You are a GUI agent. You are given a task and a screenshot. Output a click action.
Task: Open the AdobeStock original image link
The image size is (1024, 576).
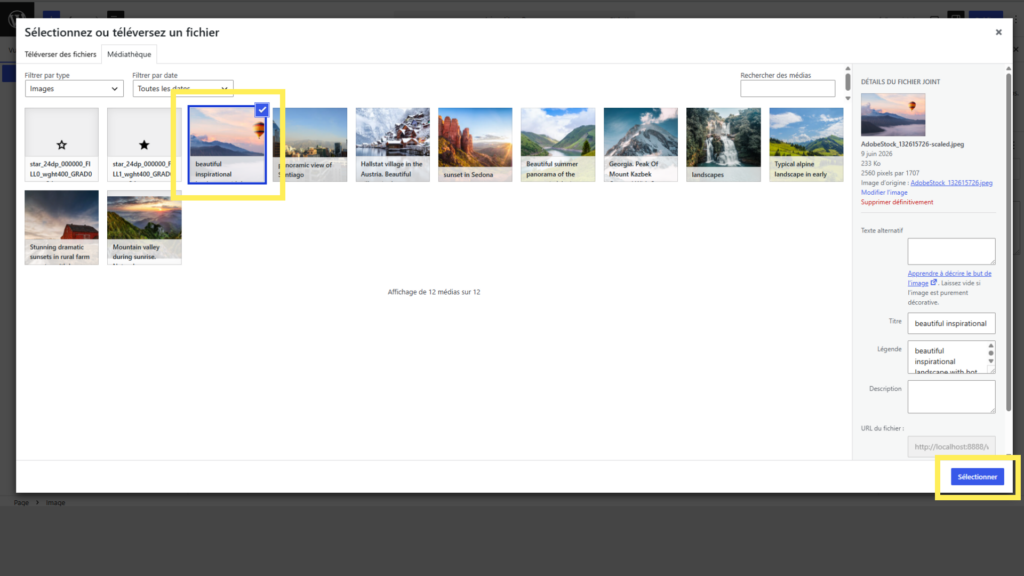click(x=951, y=183)
